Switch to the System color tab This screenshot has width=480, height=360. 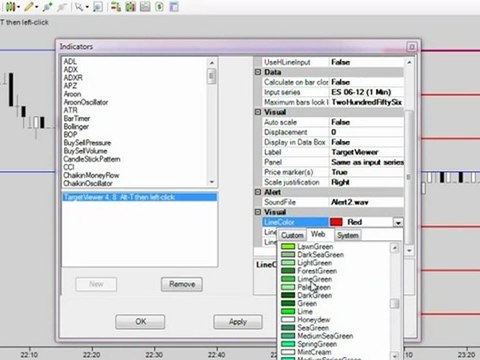[348, 235]
